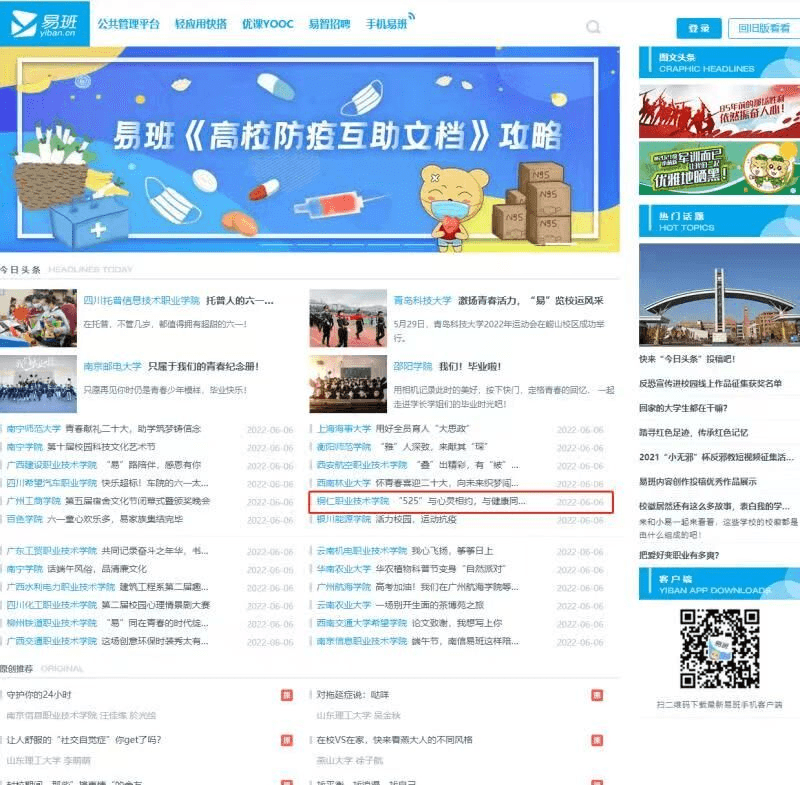Viewport: 800px width, 785px height.
Task: Click the 回旧版看看 button
Action: 764,28
